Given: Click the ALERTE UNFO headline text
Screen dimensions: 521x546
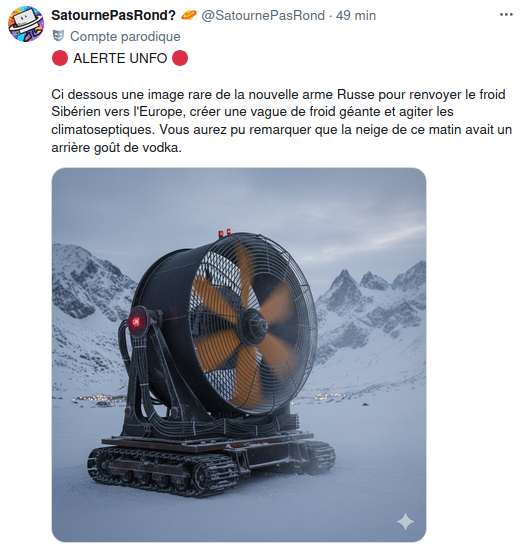Looking at the screenshot, I should click(120, 58).
